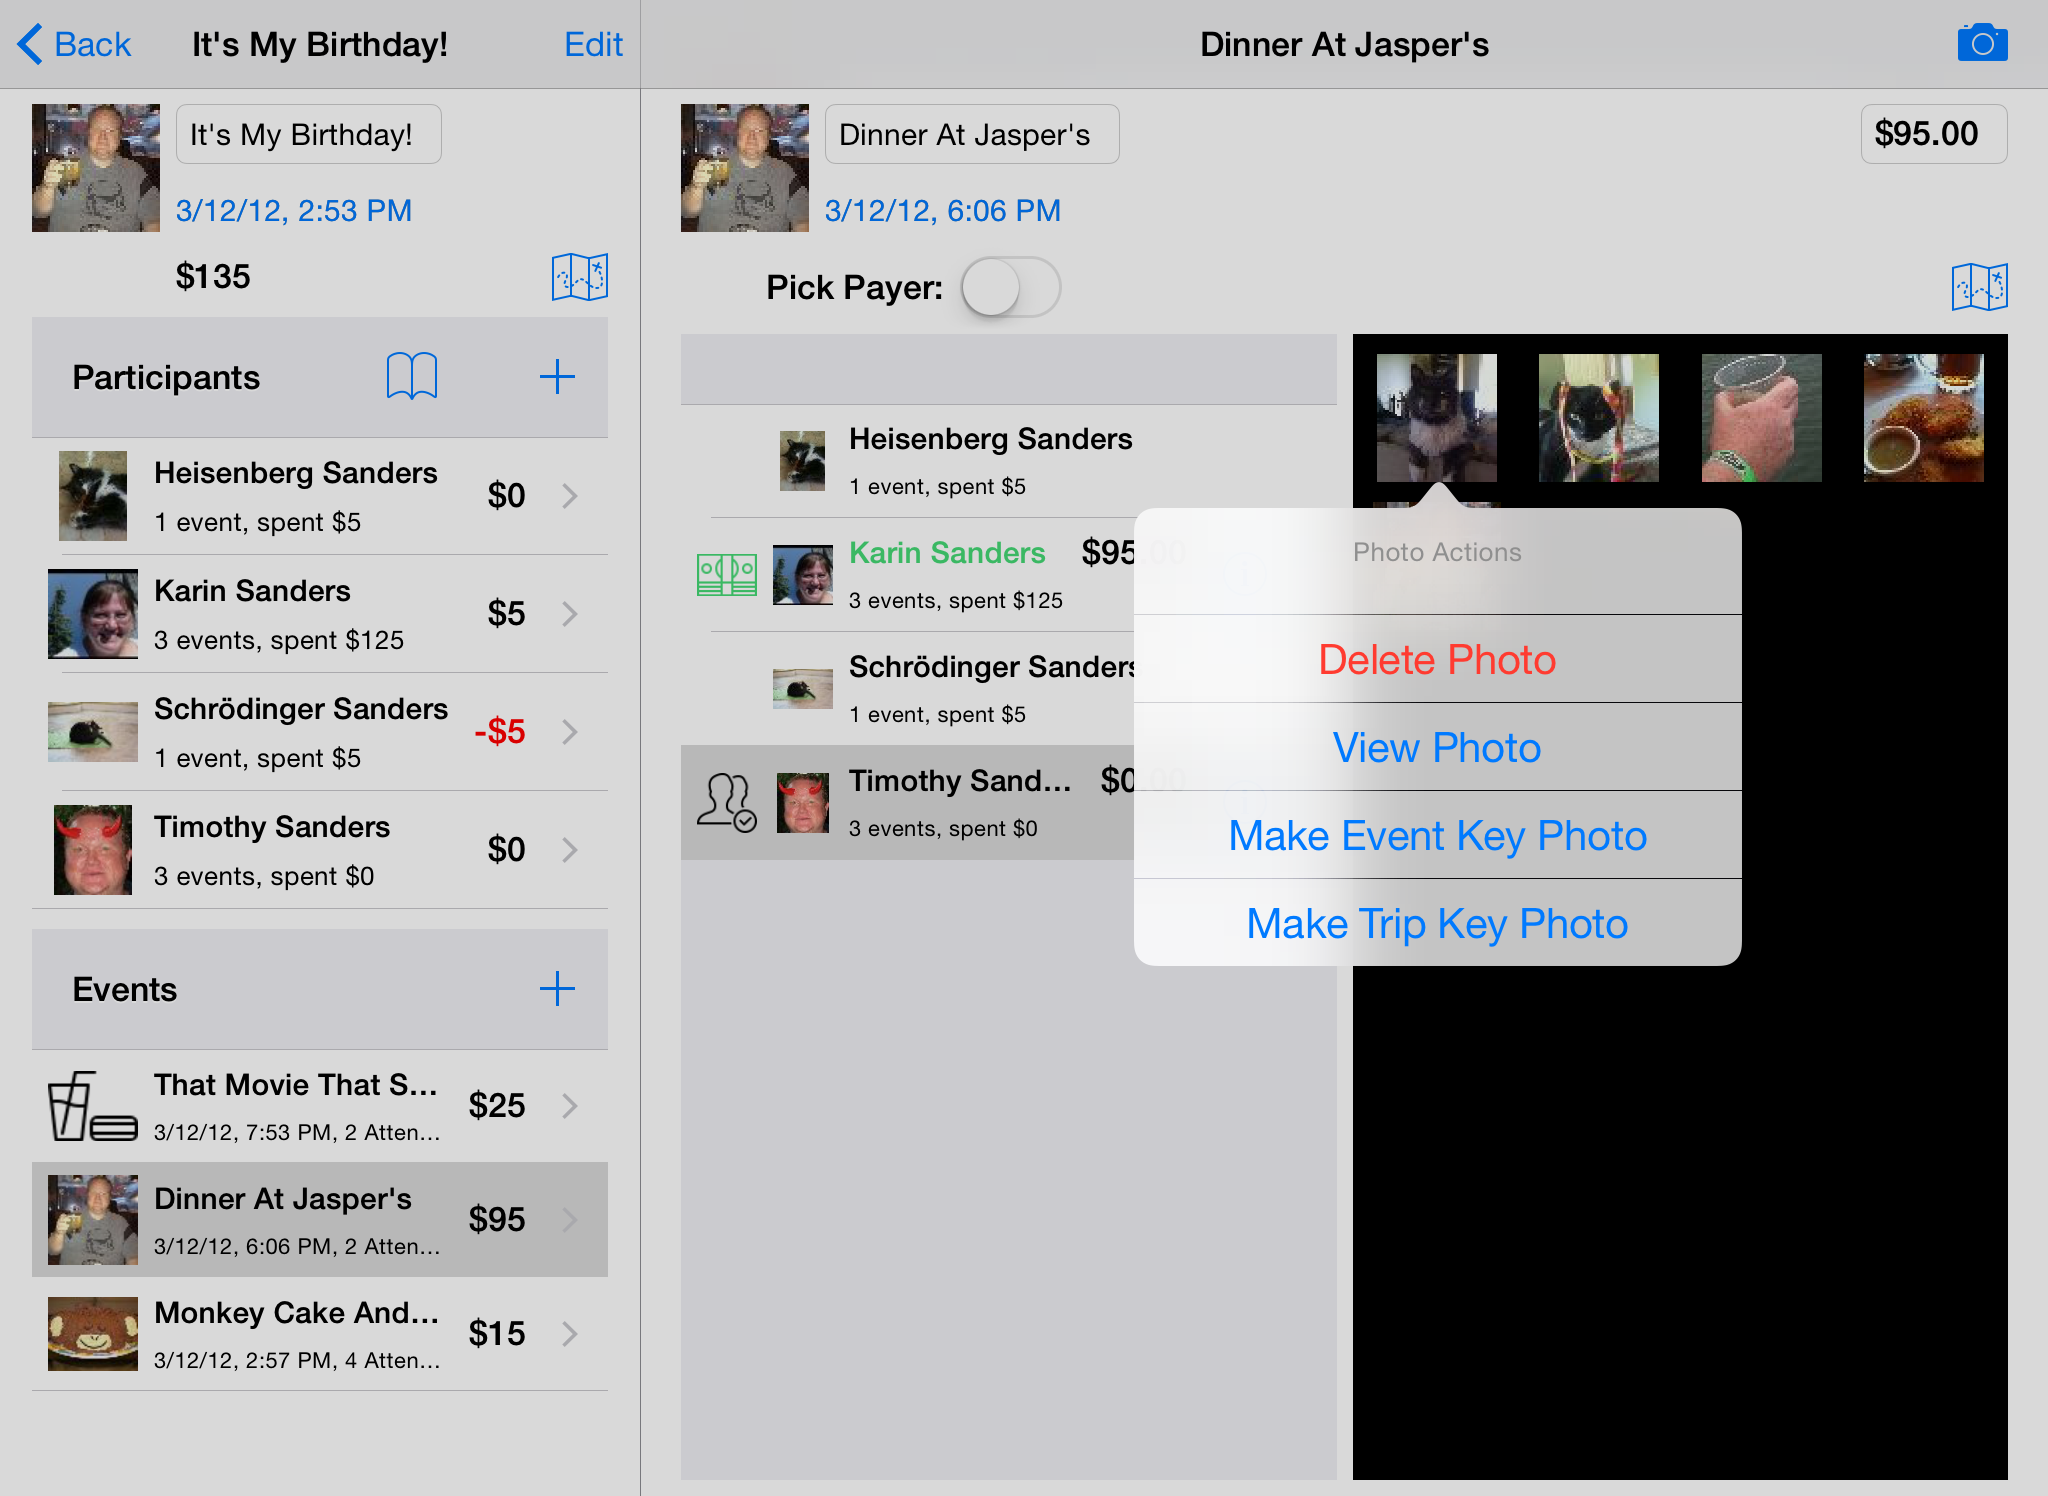The width and height of the screenshot is (2048, 1496).
Task: Choose View Photo from Photo Actions
Action: pyautogui.click(x=1437, y=748)
